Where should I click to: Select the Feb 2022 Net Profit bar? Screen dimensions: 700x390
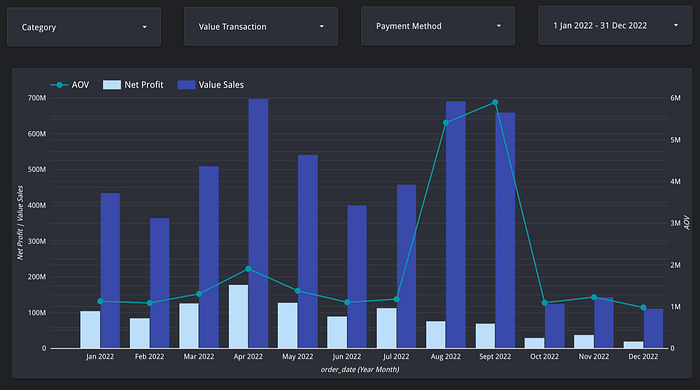click(140, 333)
